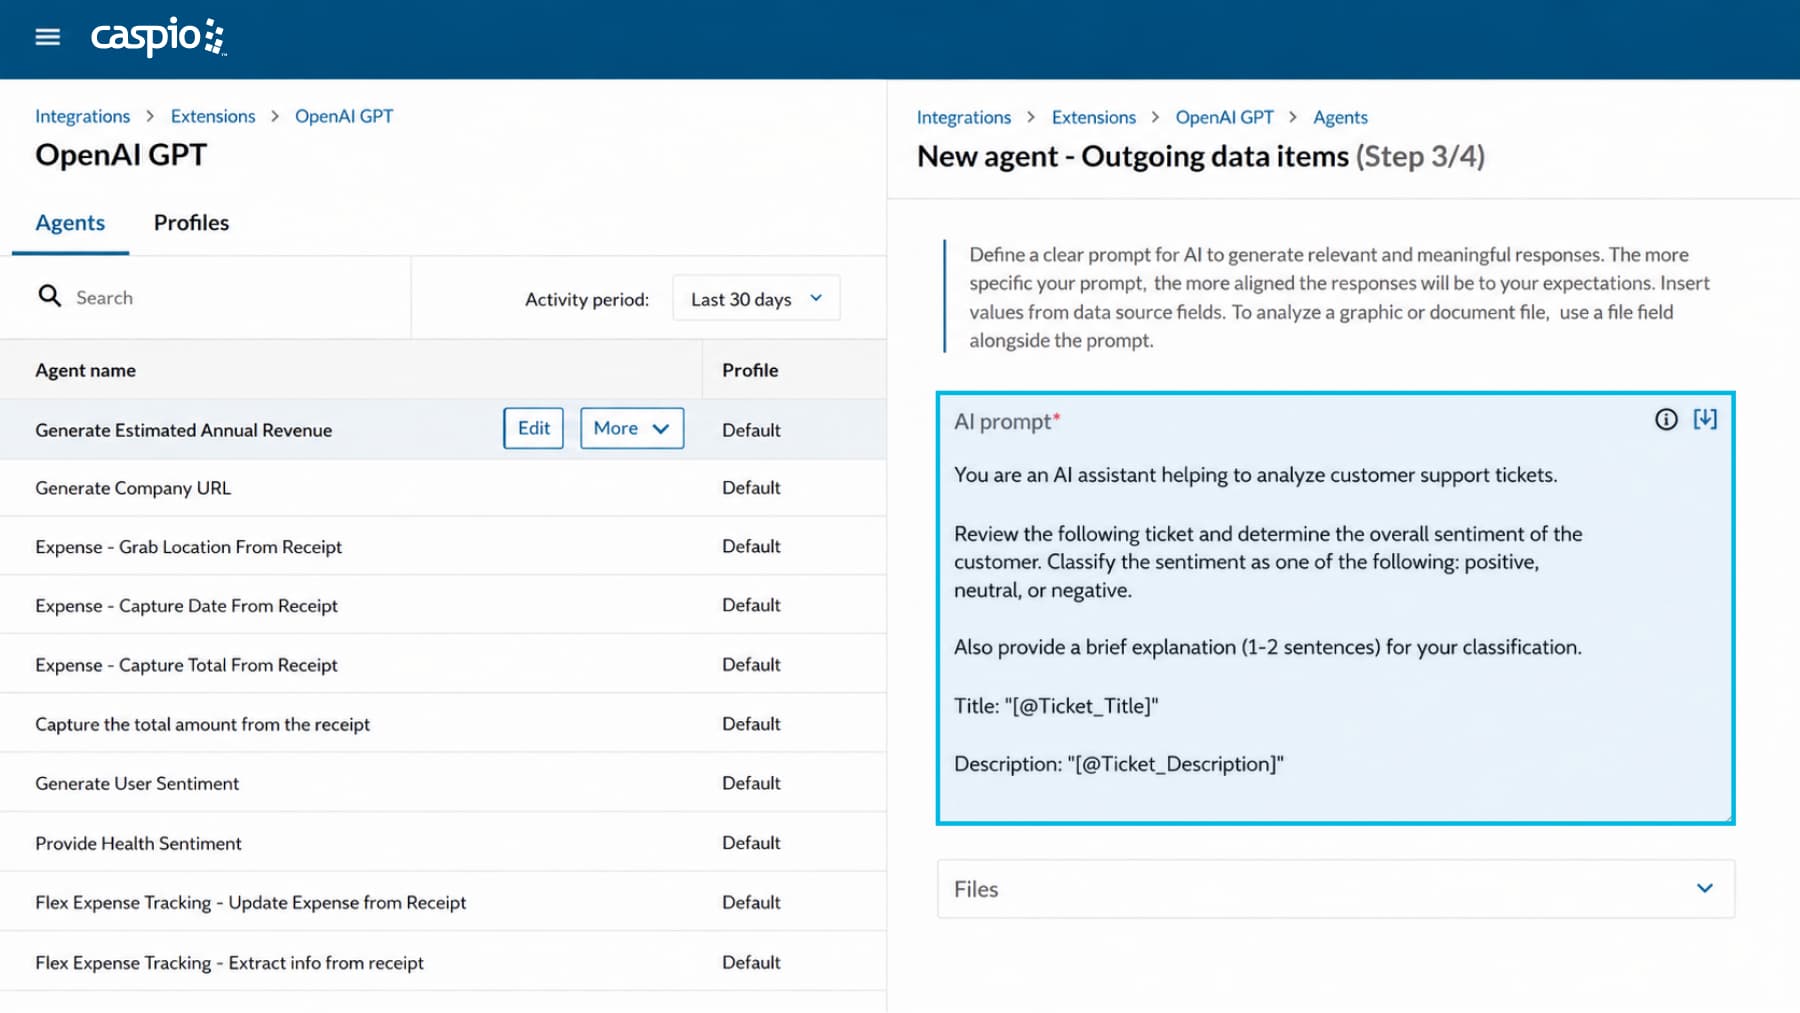Switch to the Profiles tab
The image size is (1800, 1013).
pos(191,223)
